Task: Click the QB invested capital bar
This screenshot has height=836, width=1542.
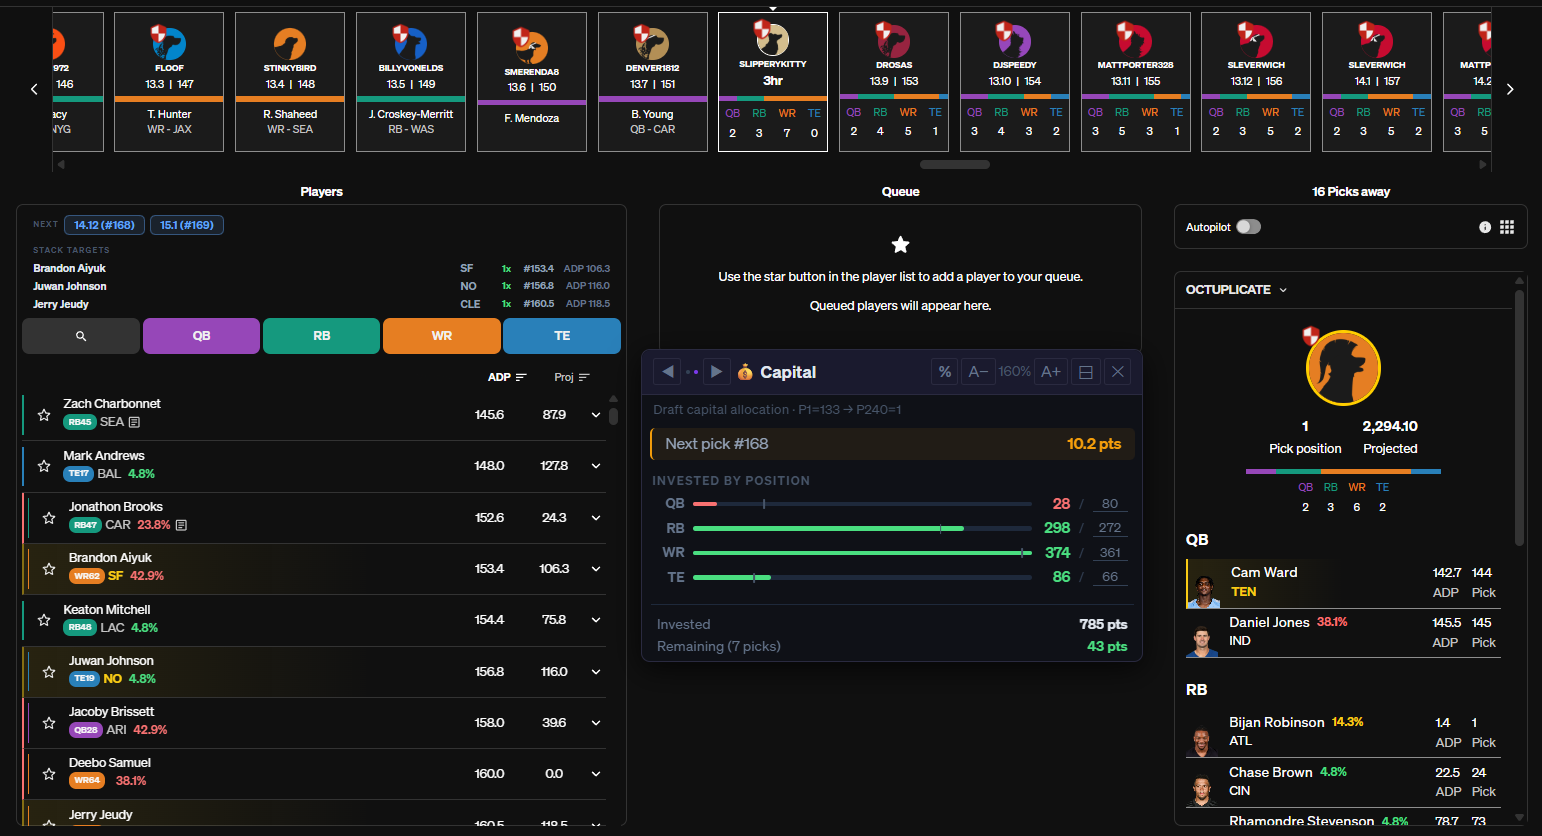Action: point(862,504)
